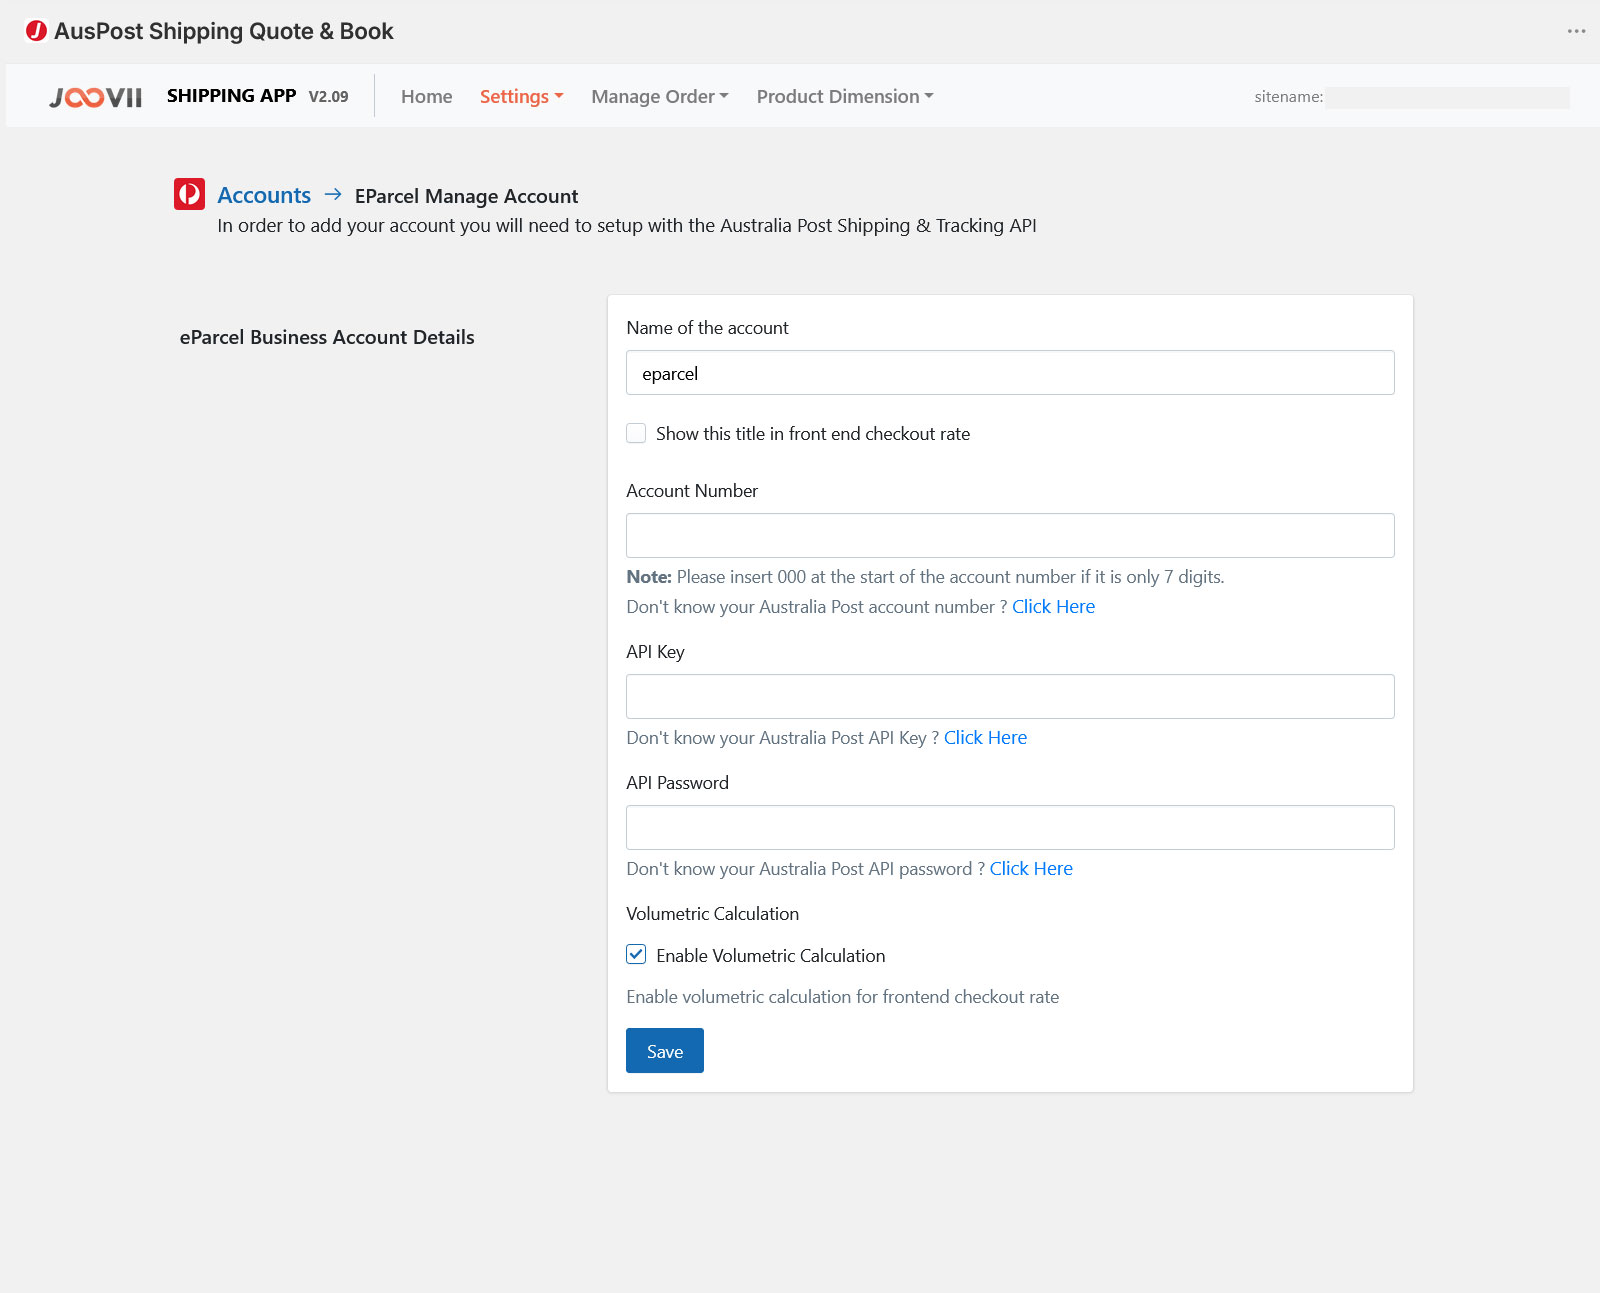Click the 'EParcel Manage Account' breadcrumb text
Screen dimensions: 1600x1293
[x=466, y=196]
